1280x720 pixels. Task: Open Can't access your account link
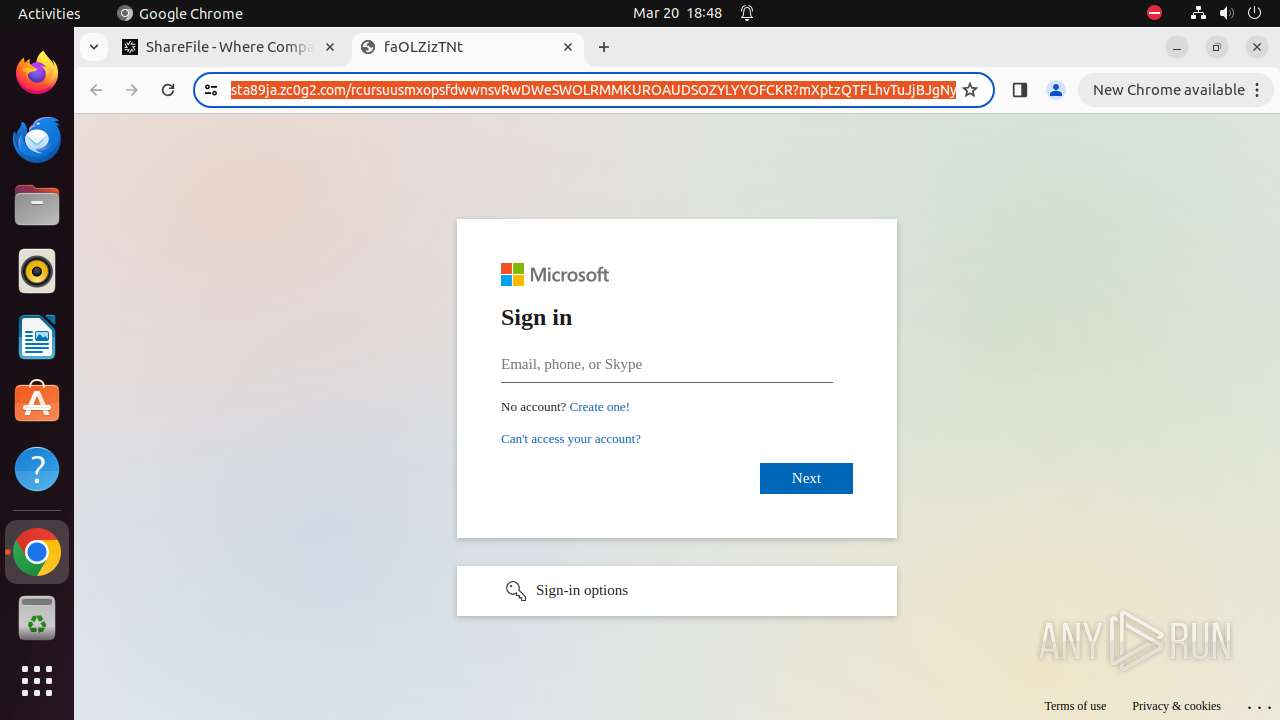pyautogui.click(x=571, y=439)
